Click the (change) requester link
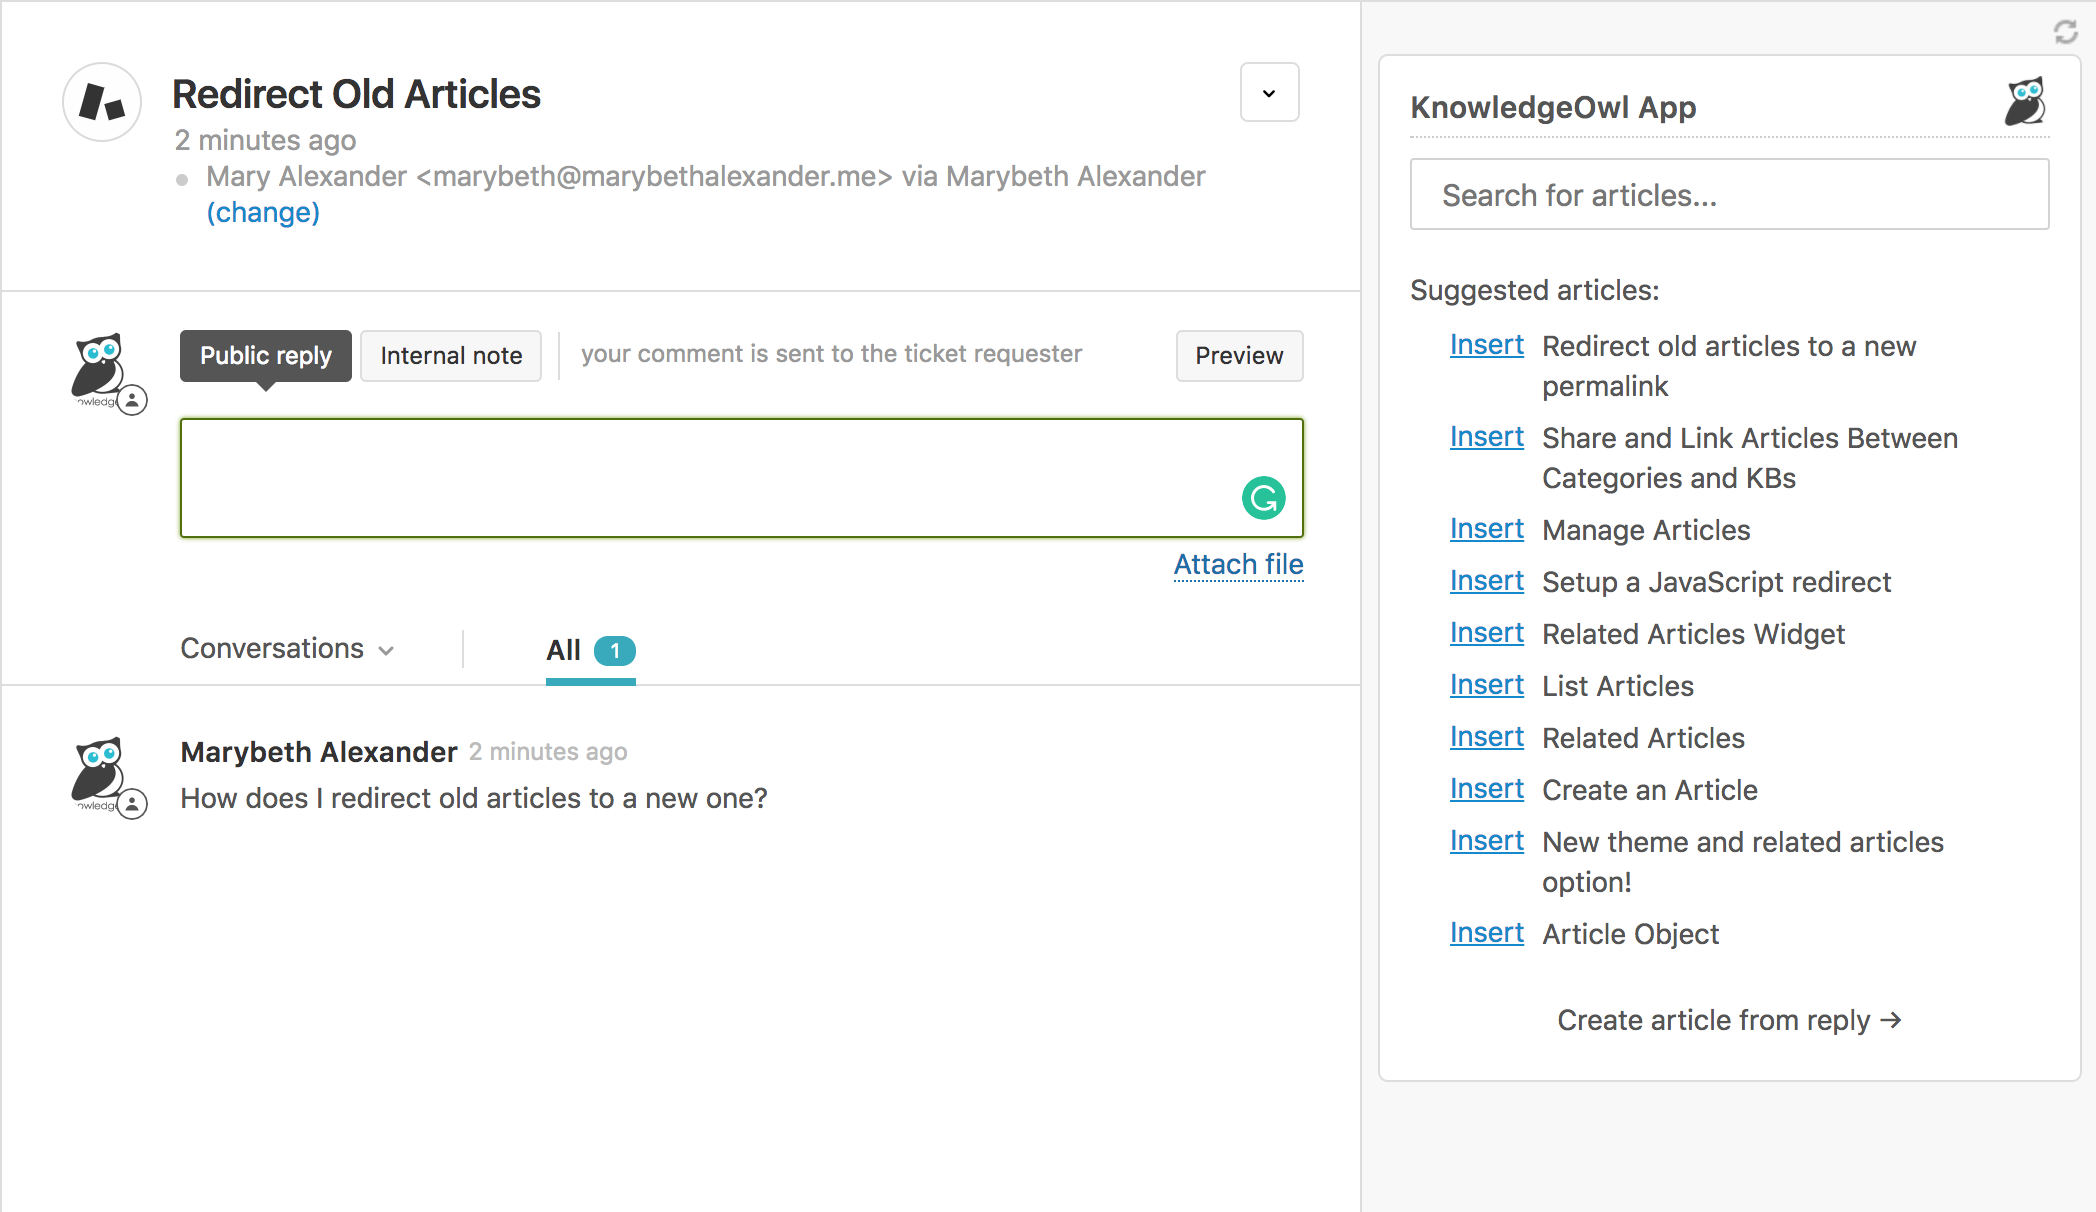Viewport: 2096px width, 1212px height. click(263, 212)
